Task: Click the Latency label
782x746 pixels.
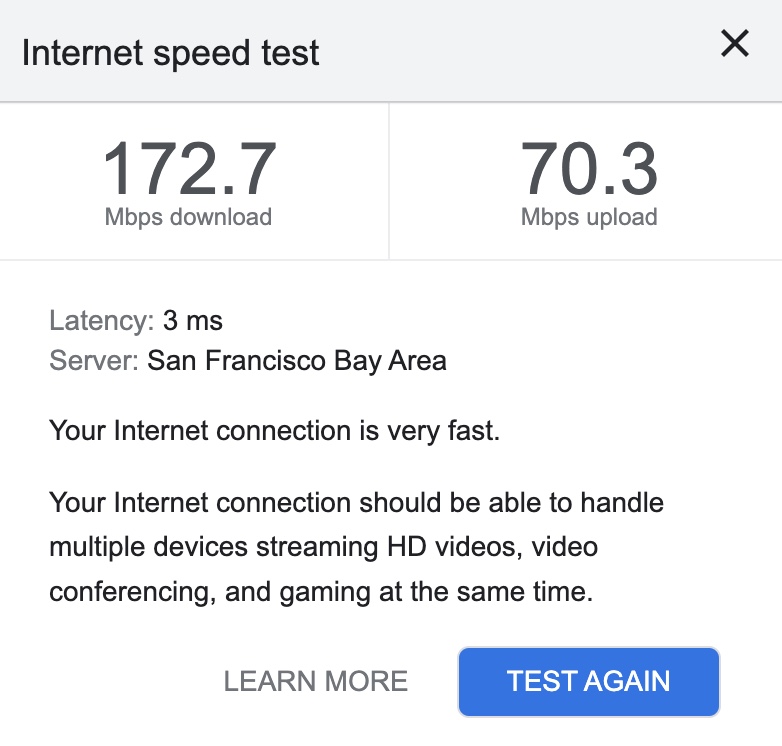Action: click(x=101, y=321)
